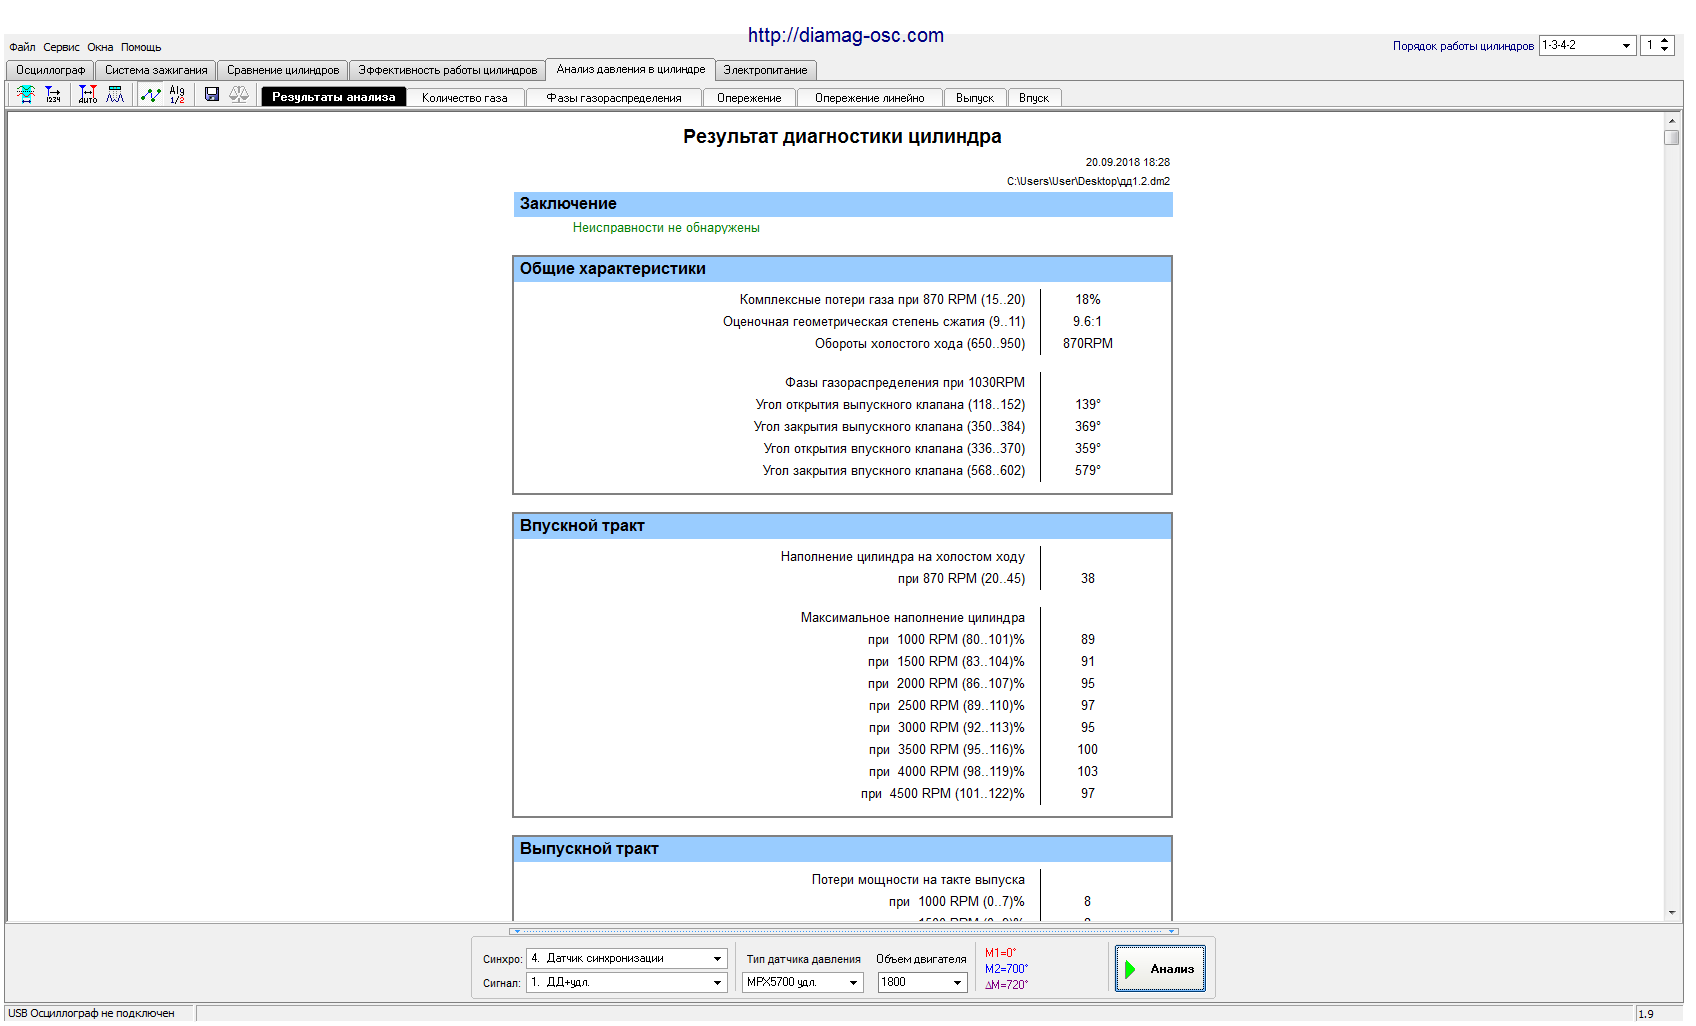Open the Количество газа sub-tab
1696x1026 pixels.
click(465, 98)
